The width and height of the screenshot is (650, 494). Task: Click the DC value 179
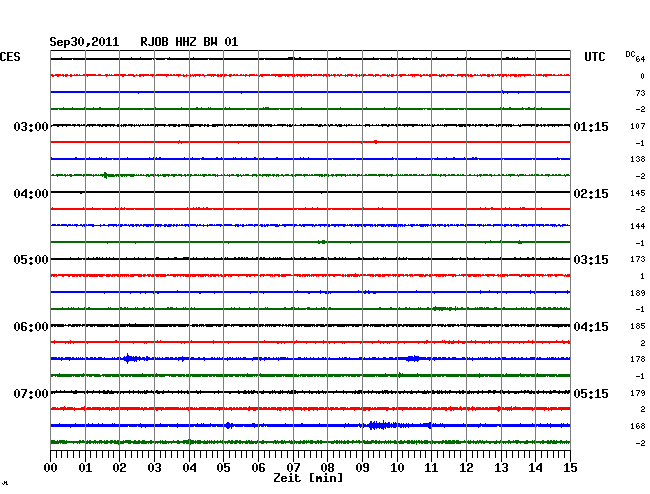pyautogui.click(x=638, y=393)
